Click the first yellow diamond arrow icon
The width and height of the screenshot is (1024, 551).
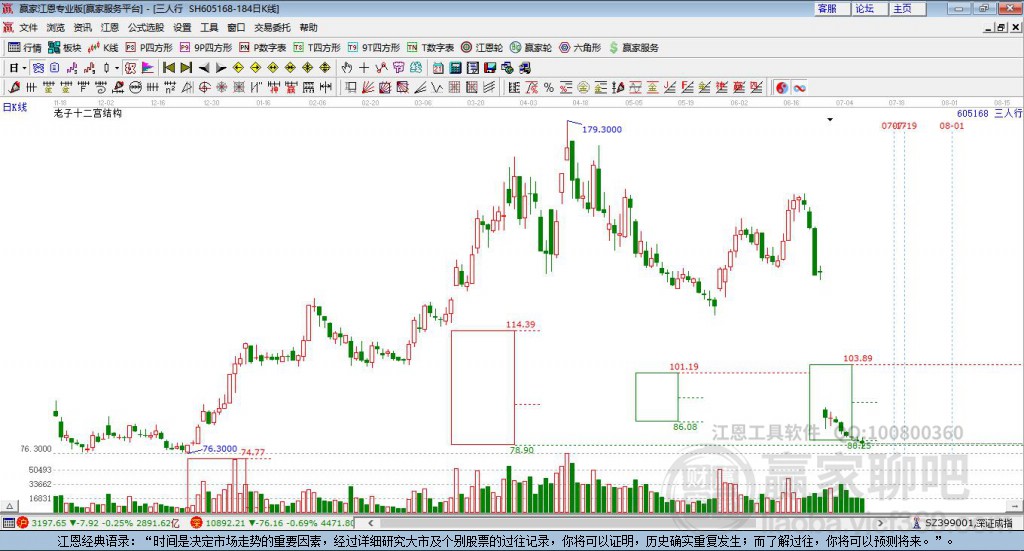(x=238, y=68)
